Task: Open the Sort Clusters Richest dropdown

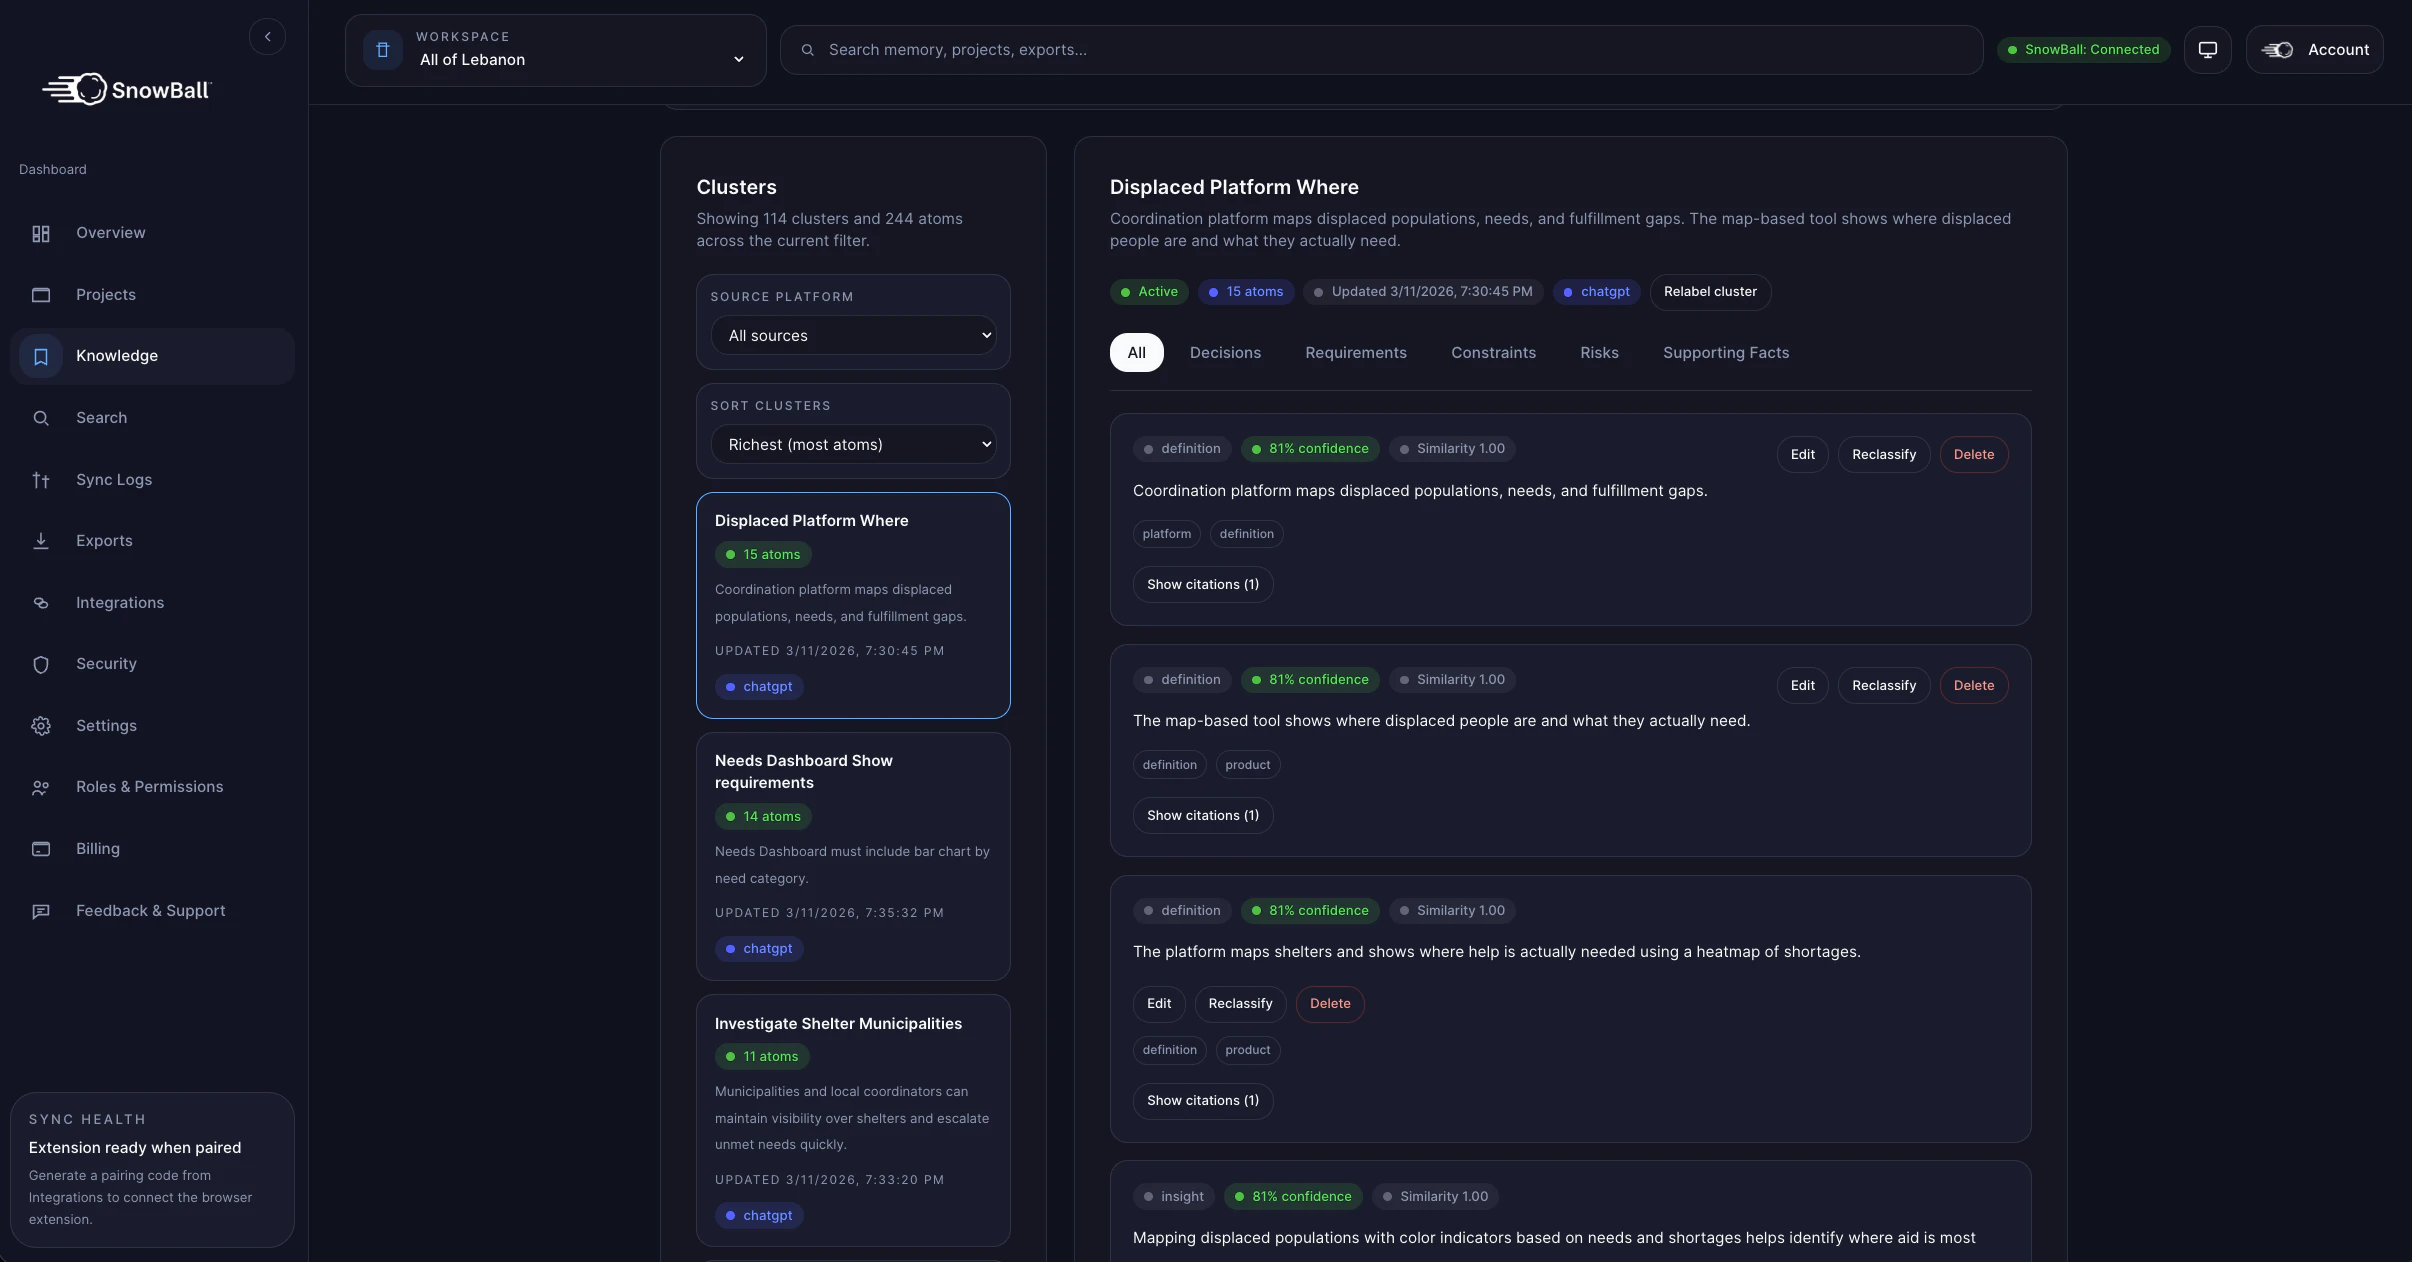Action: pyautogui.click(x=853, y=445)
